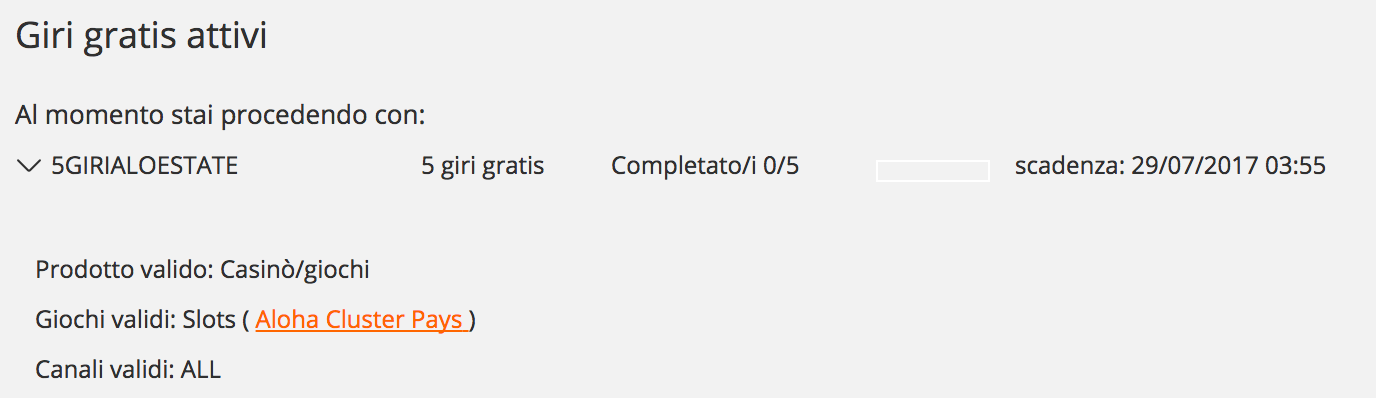Click the "ALL" channels value
Screen dimensions: 1376x398
pos(201,370)
